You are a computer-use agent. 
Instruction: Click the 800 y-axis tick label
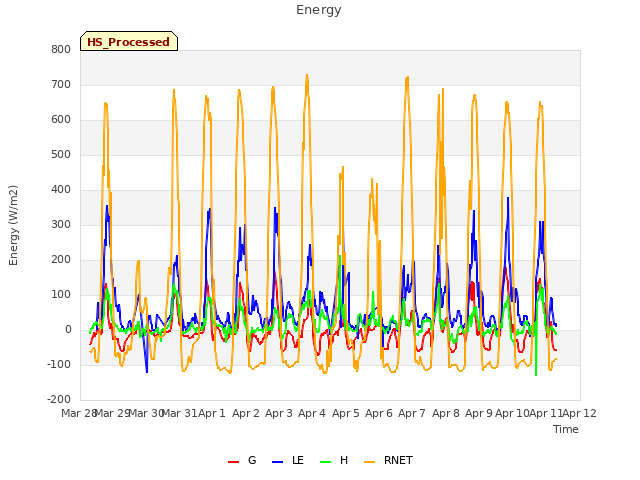[x=61, y=50]
